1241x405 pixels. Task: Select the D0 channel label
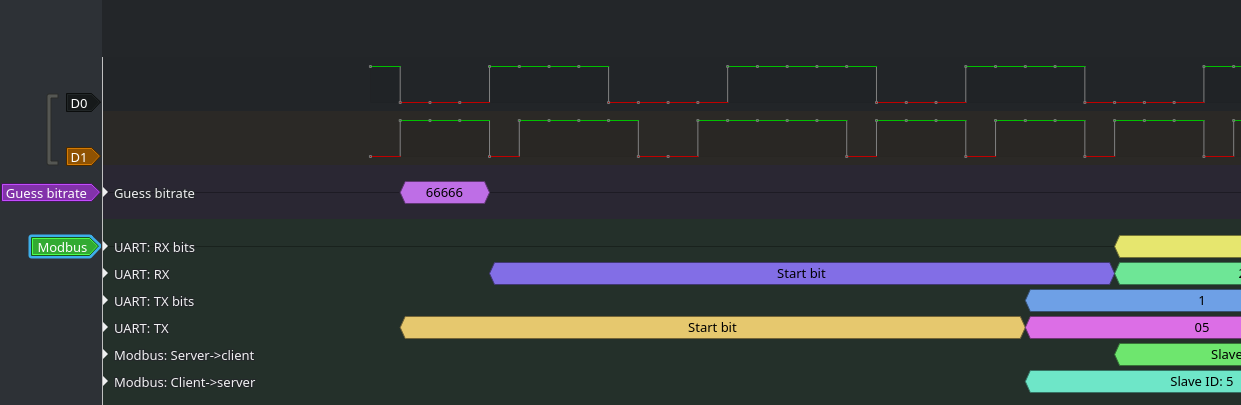[81, 103]
